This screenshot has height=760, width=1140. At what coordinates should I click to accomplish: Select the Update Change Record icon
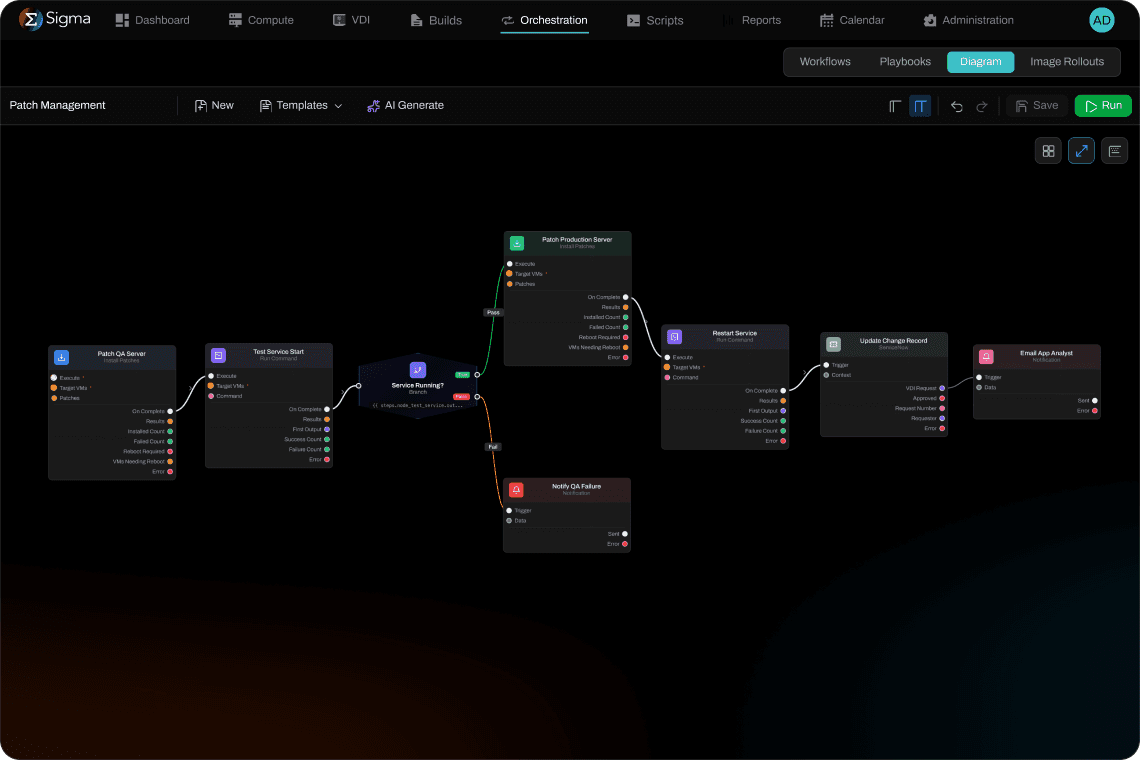pyautogui.click(x=833, y=344)
